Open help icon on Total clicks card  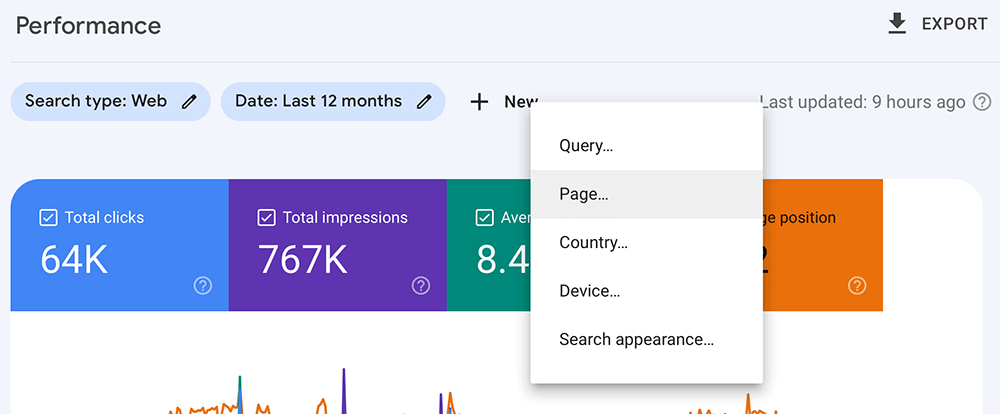203,286
